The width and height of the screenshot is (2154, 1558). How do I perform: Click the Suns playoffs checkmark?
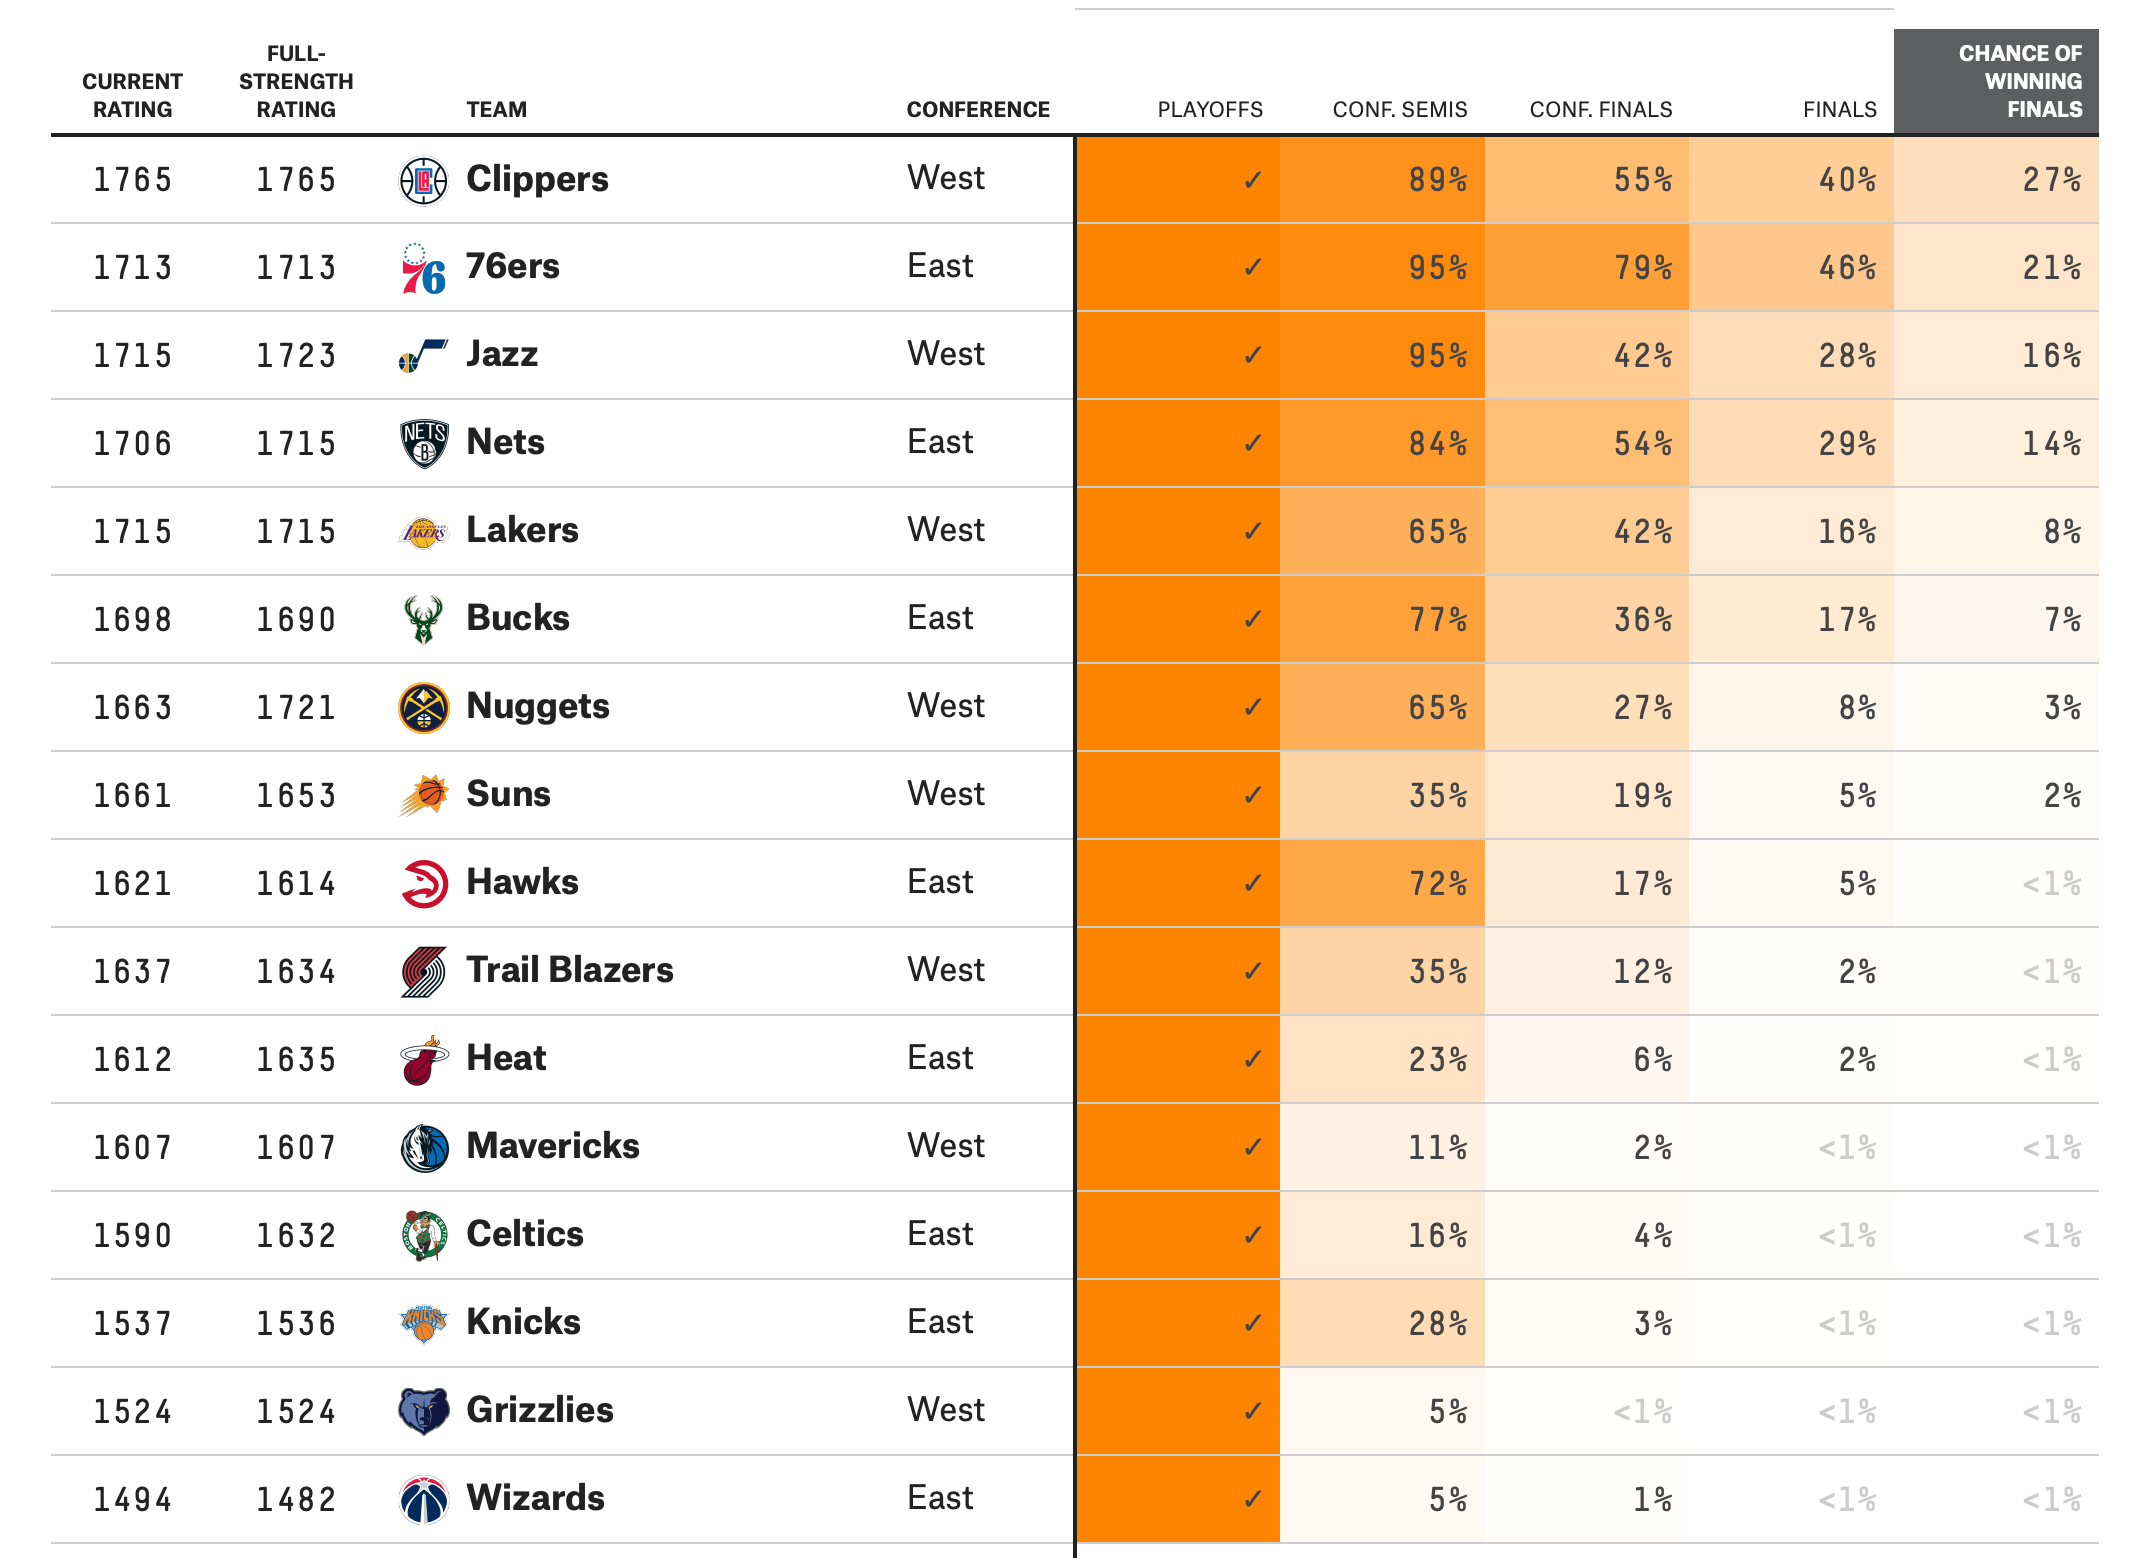pos(1252,796)
